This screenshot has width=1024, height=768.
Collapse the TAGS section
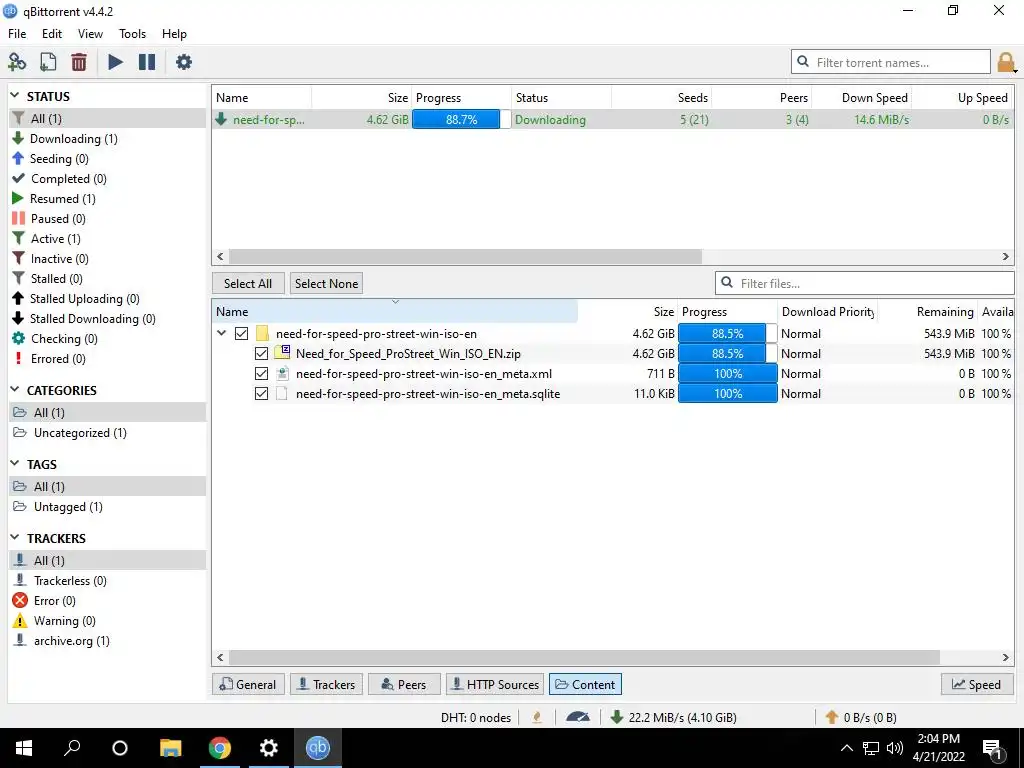click(15, 464)
